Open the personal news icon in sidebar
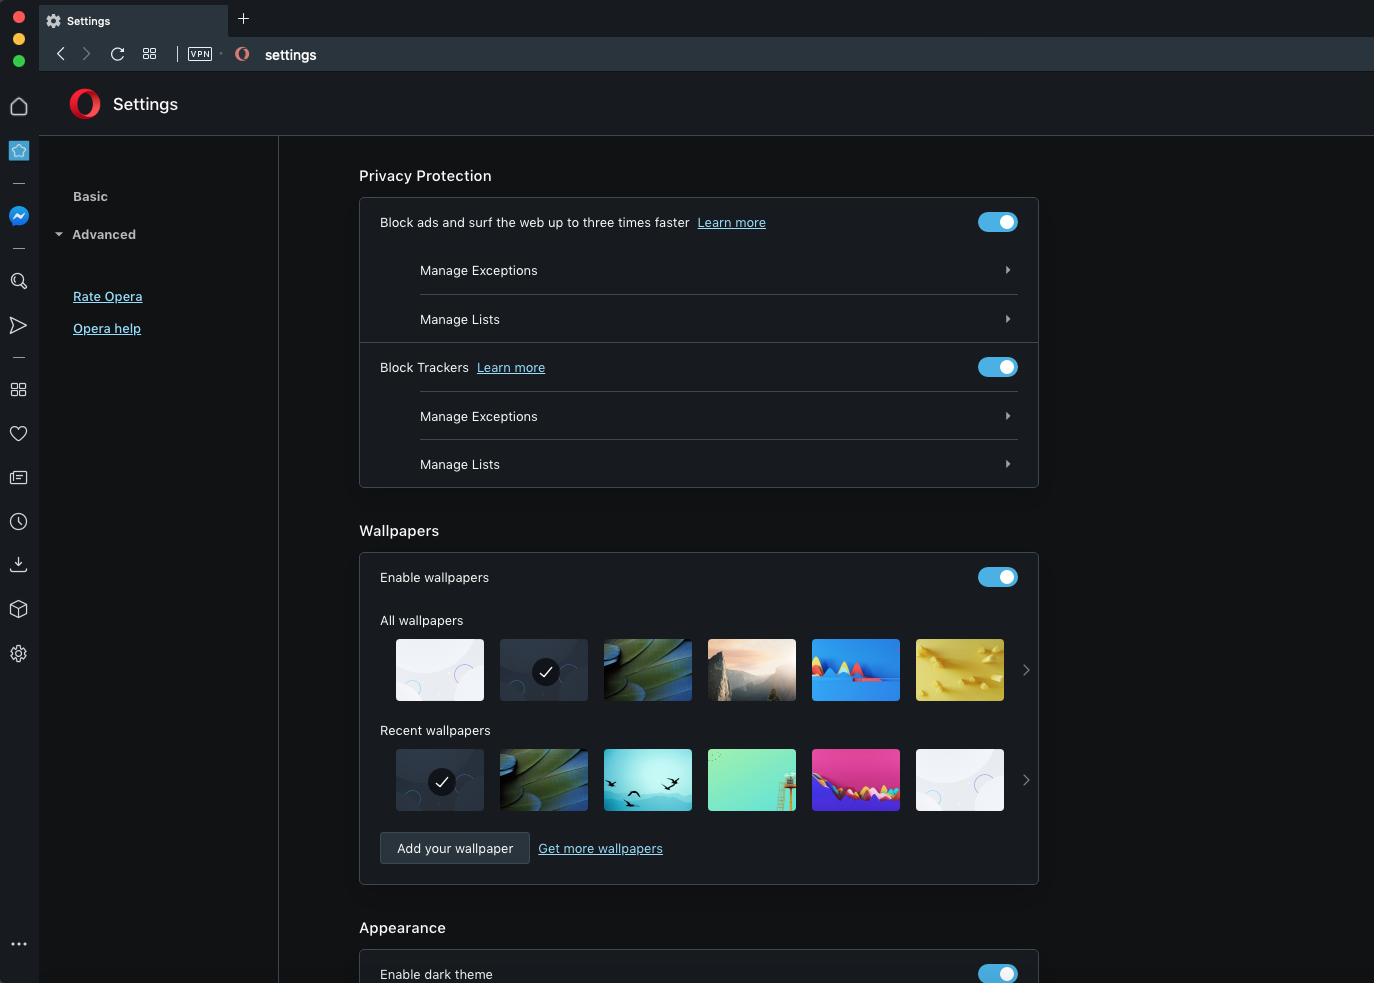The height and width of the screenshot is (983, 1374). pyautogui.click(x=19, y=477)
